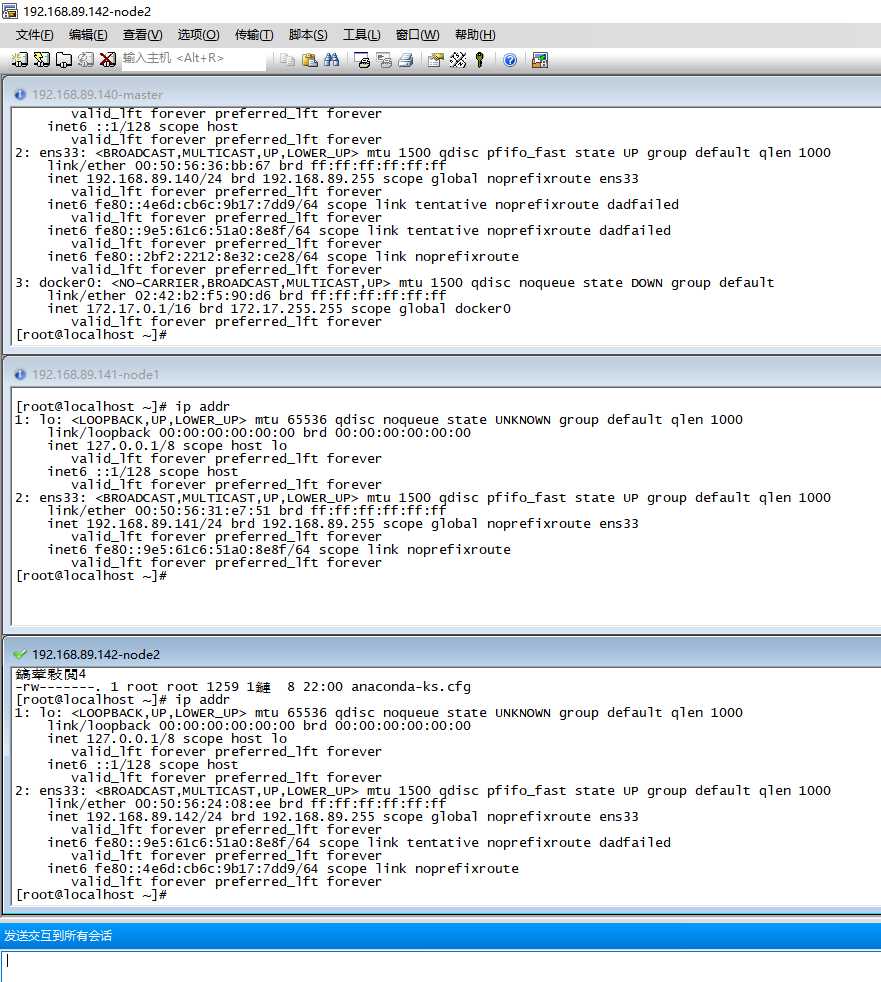The image size is (881, 982).
Task: Open Session Options toolbar icon
Action: [435, 59]
